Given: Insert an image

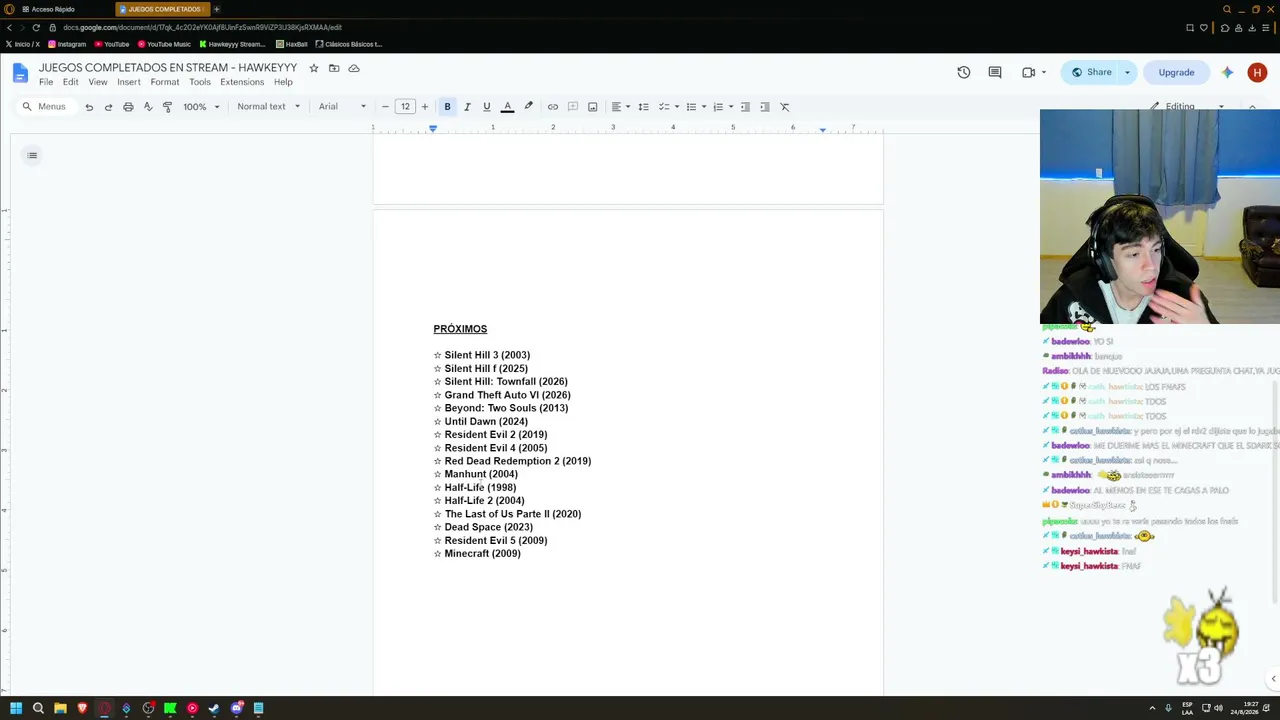Looking at the screenshot, I should tap(592, 107).
